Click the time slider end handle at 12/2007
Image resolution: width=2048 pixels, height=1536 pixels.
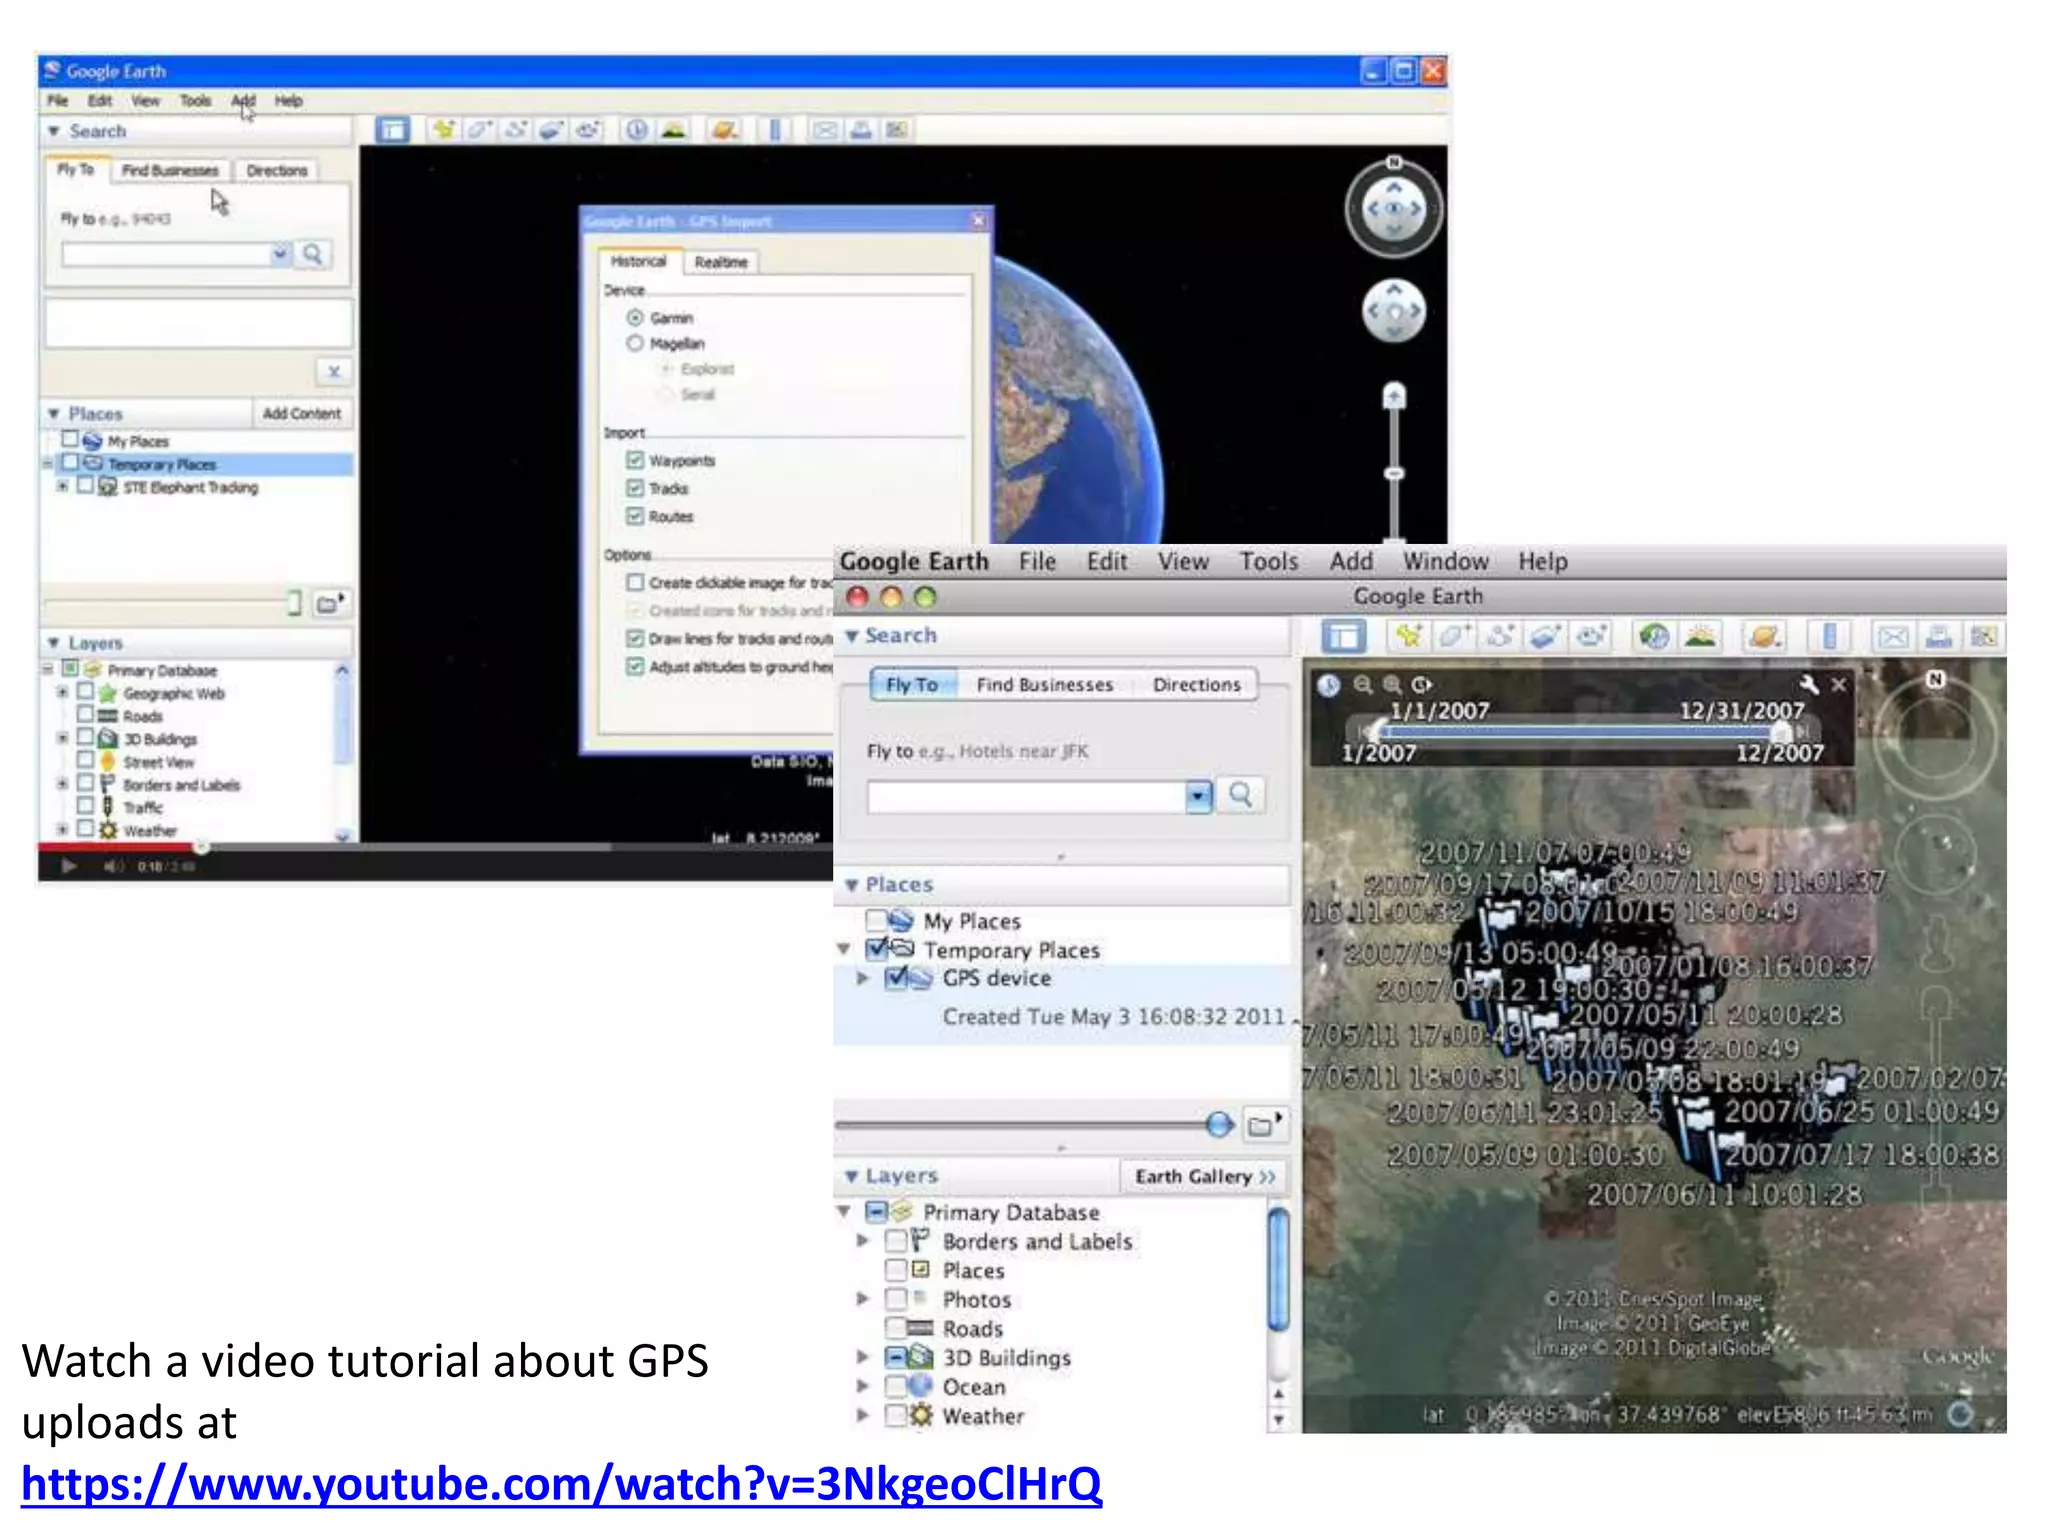click(x=1780, y=733)
